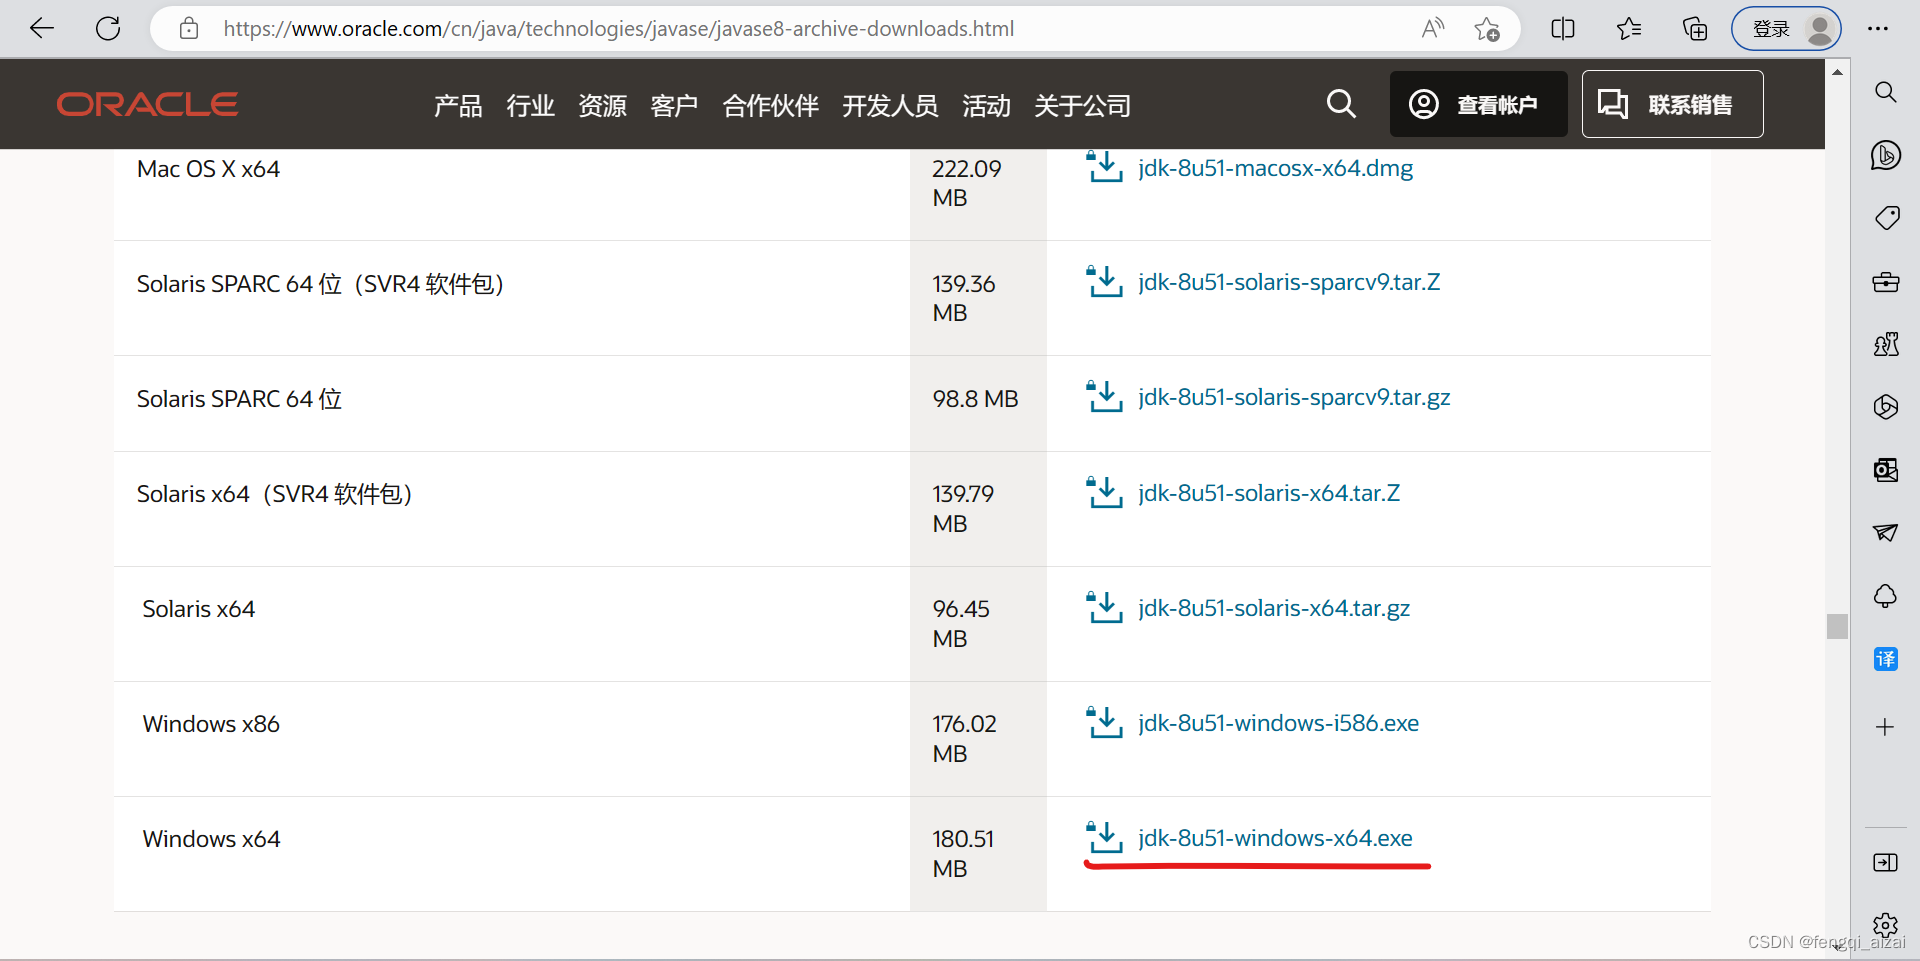Click the 登录 profile button
This screenshot has height=961, width=1920.
1786,28
